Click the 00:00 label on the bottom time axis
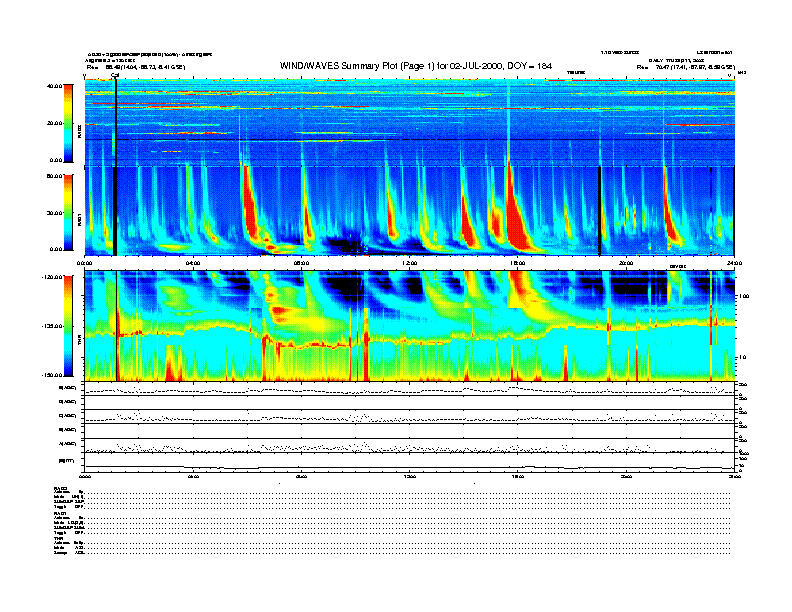 (86, 477)
